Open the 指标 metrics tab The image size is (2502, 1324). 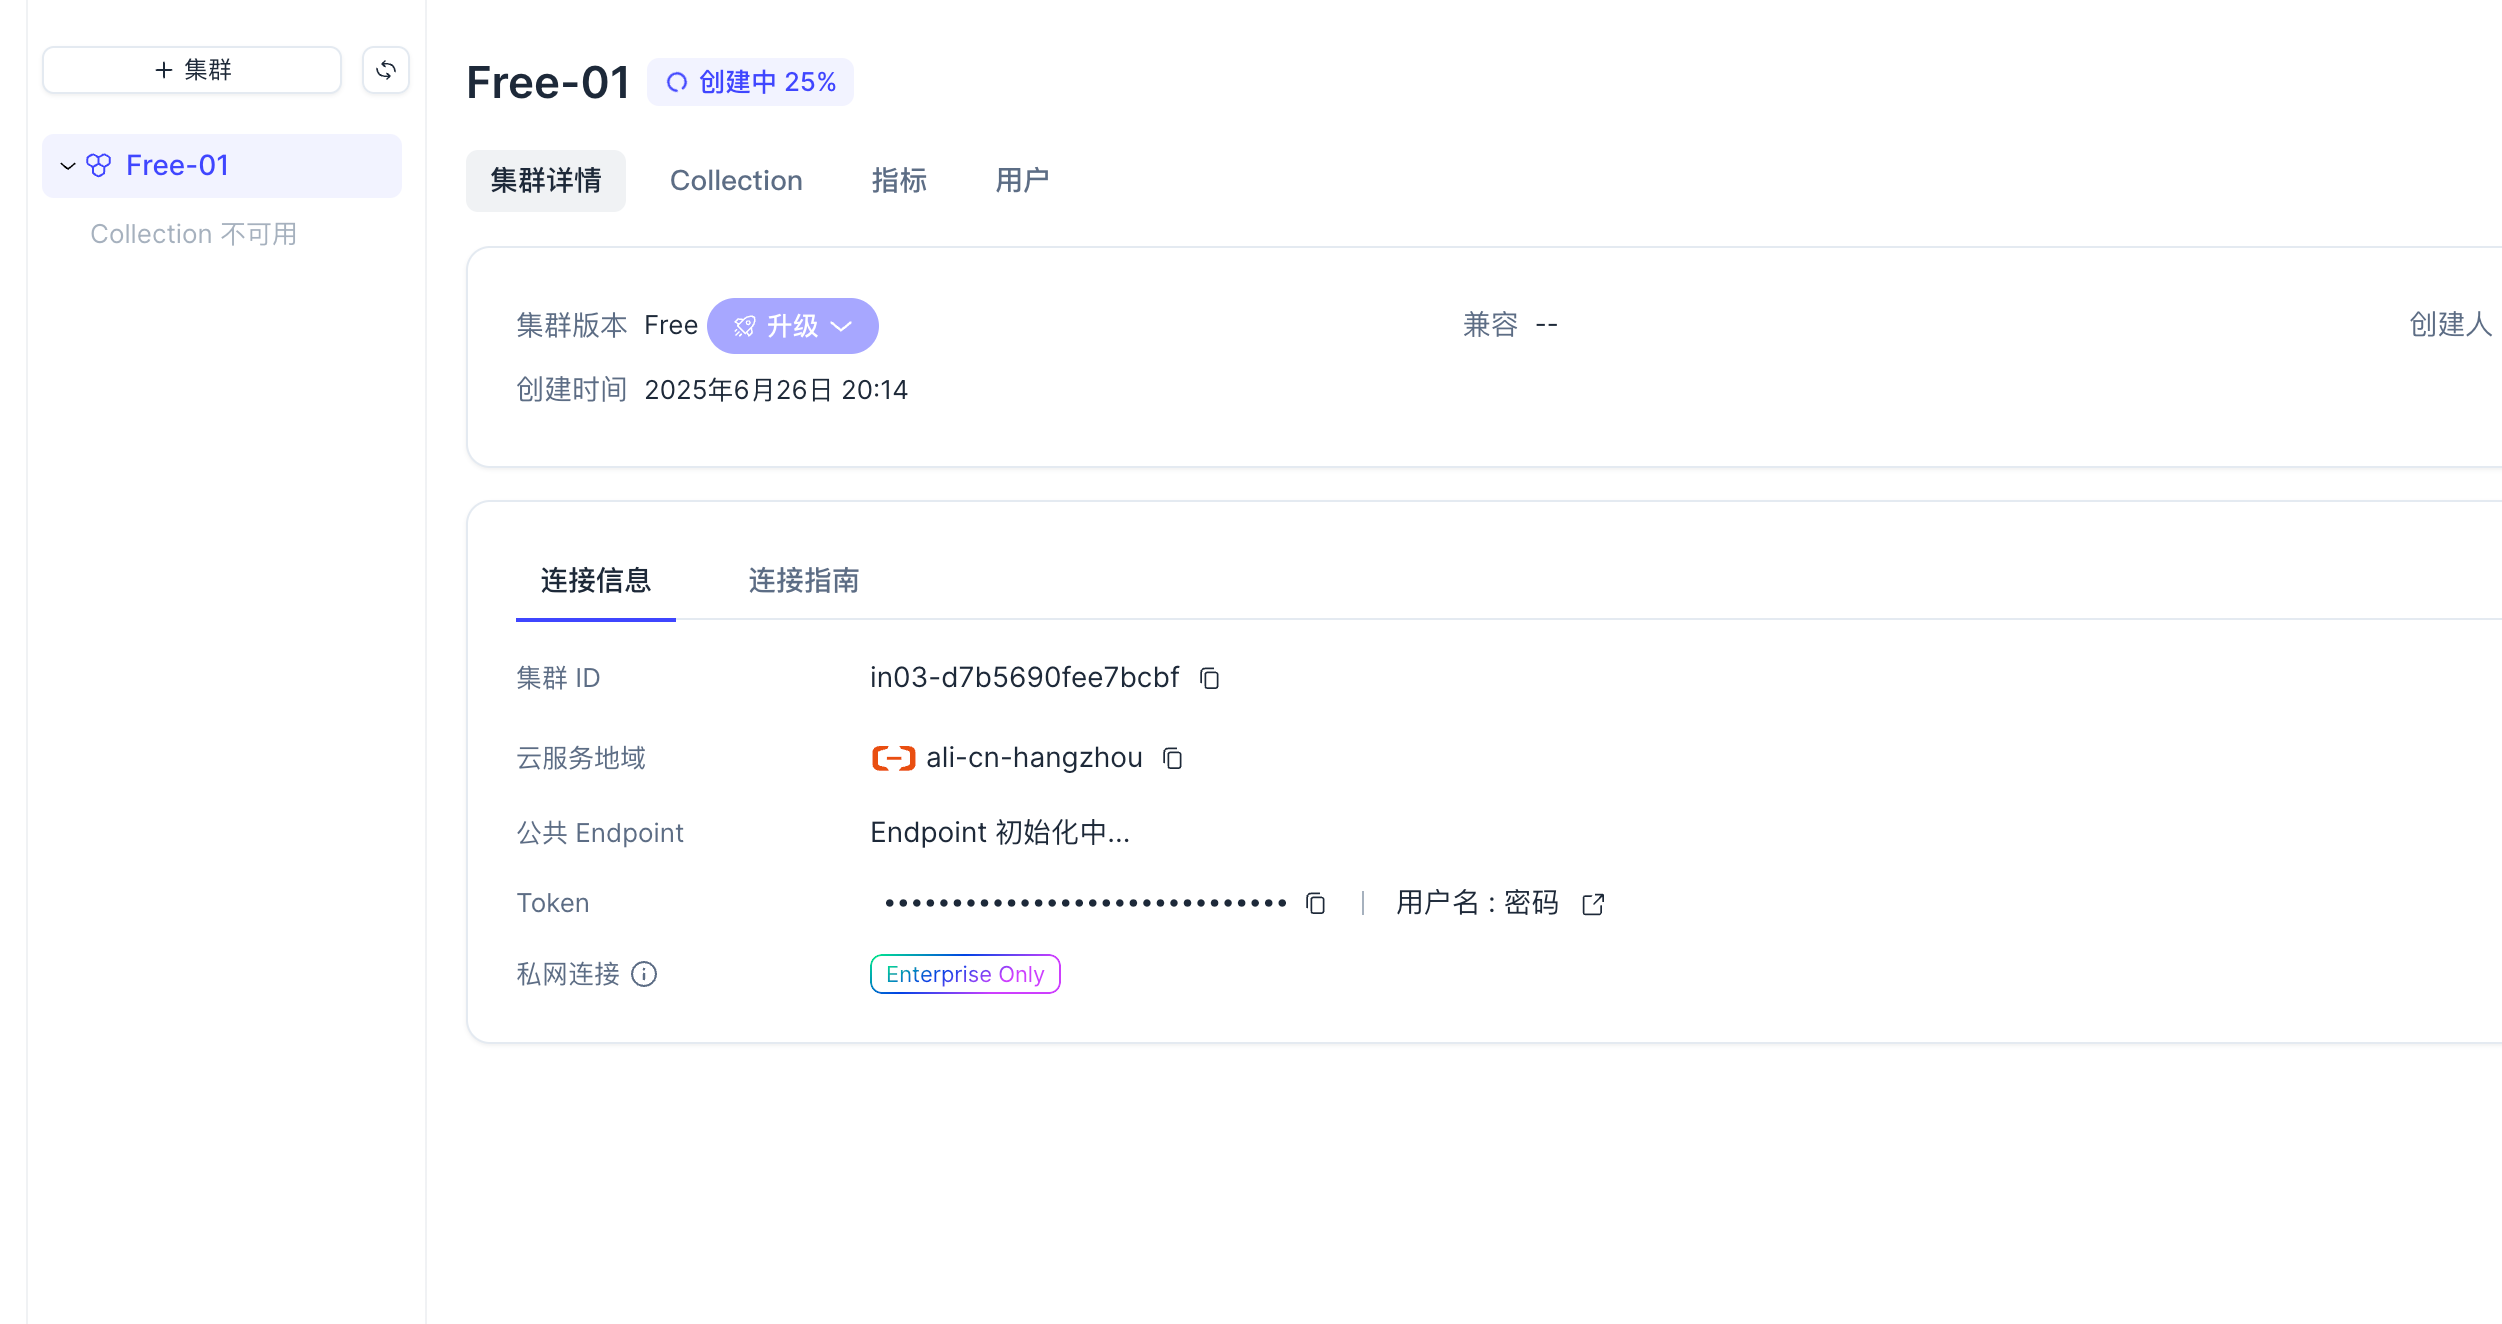898,181
